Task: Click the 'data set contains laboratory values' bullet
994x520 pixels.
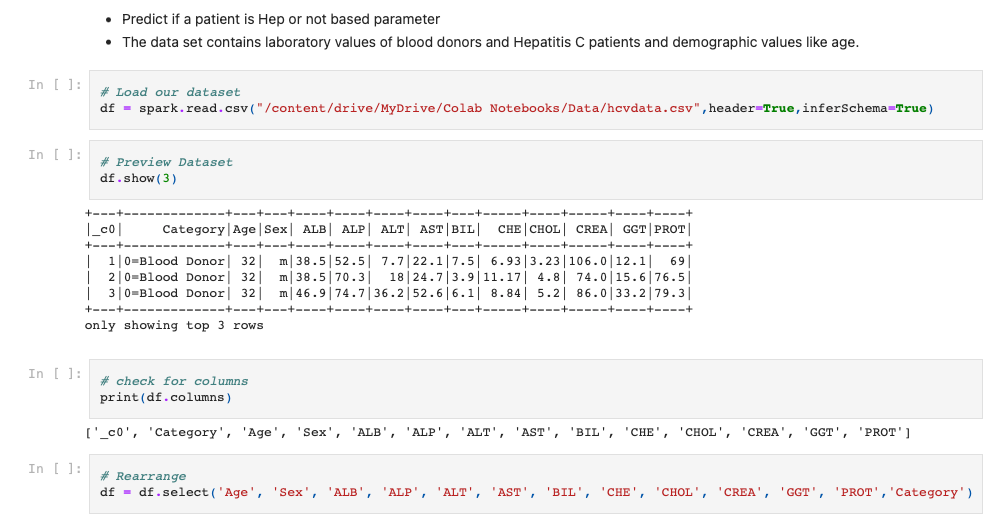Action: point(490,42)
